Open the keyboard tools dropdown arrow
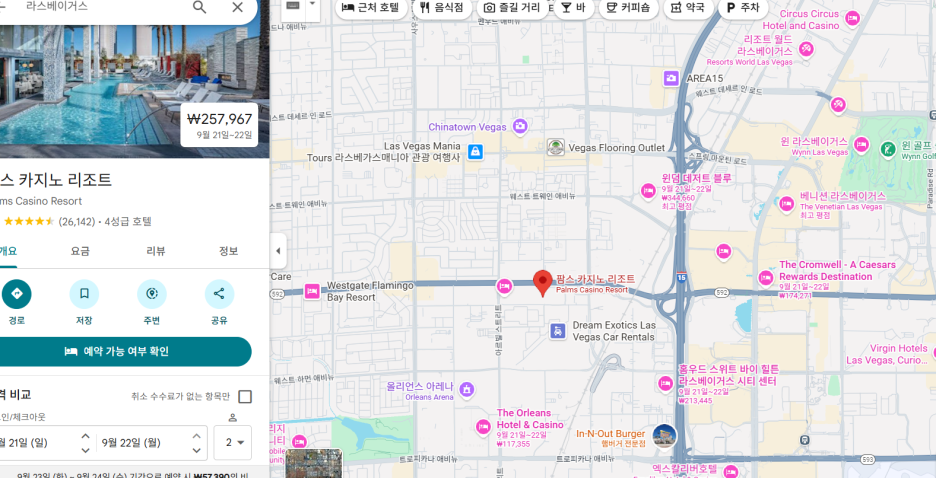Image resolution: width=936 pixels, height=478 pixels. tap(312, 4)
